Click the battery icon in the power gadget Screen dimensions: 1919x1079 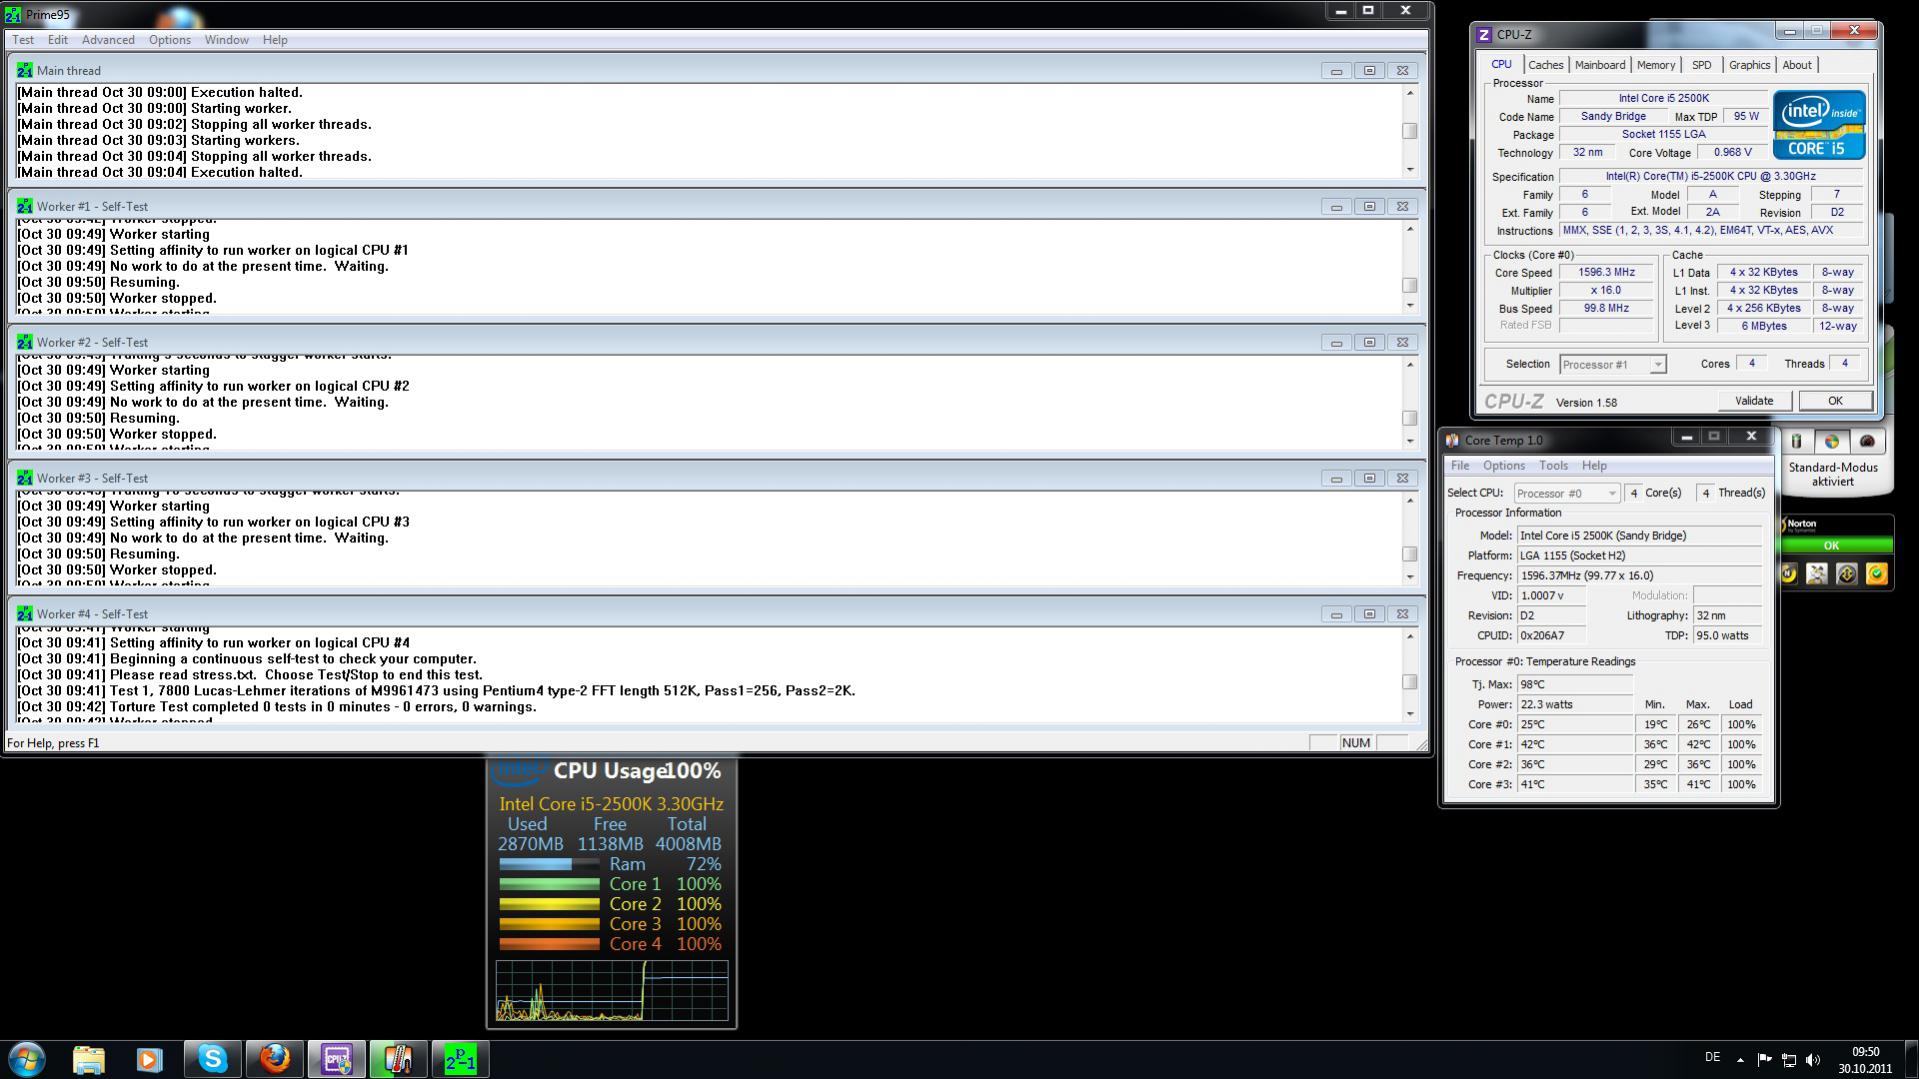1796,442
